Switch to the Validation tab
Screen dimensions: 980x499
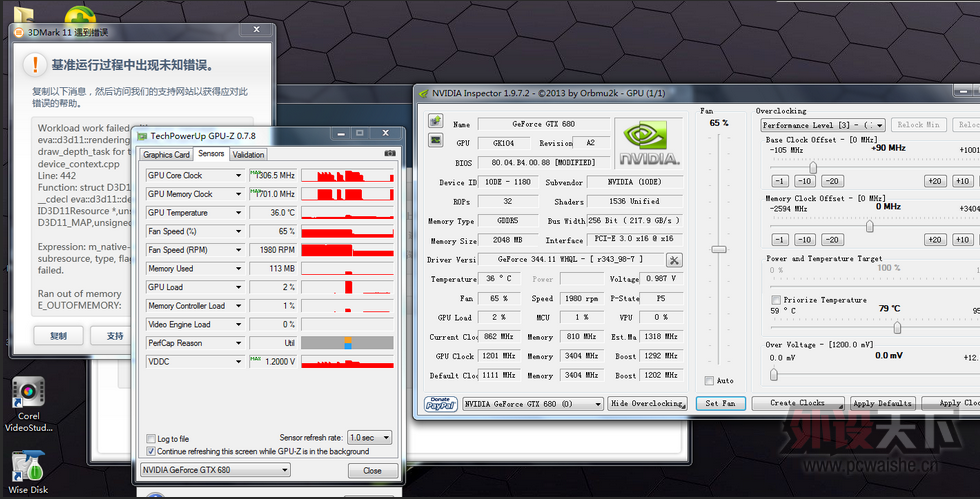[x=249, y=154]
